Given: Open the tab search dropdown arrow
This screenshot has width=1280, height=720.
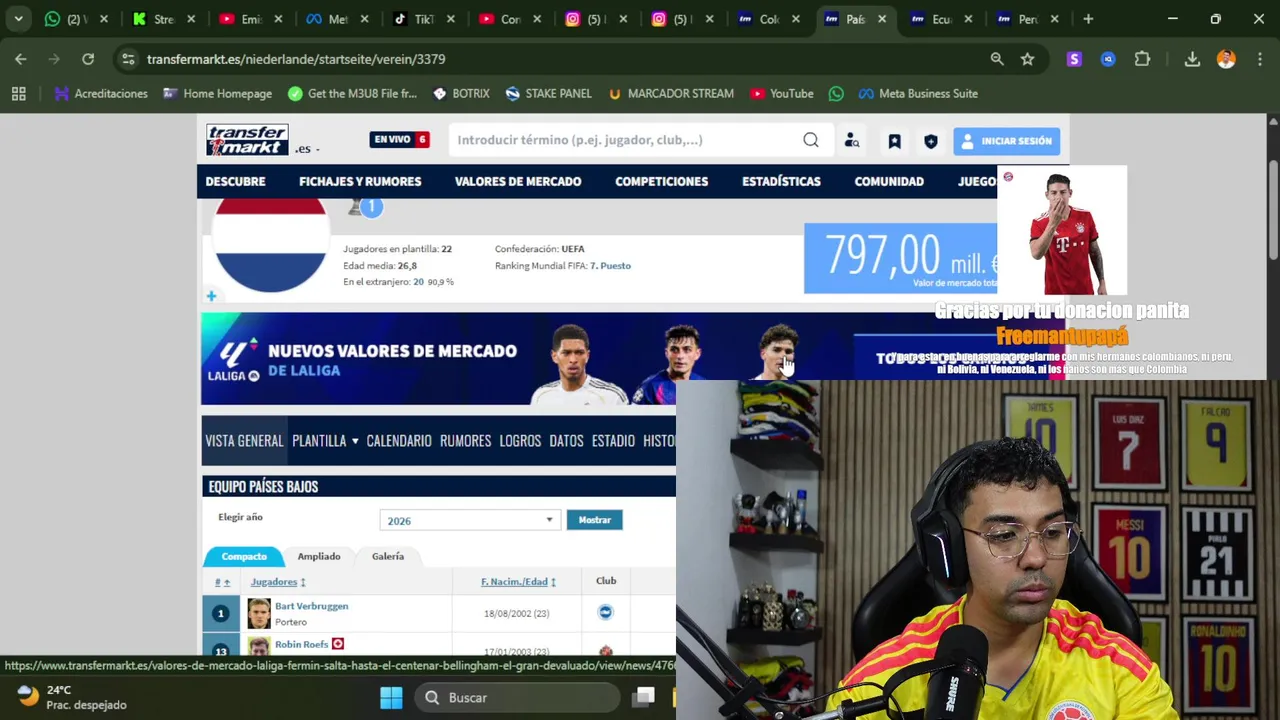Looking at the screenshot, I should point(18,18).
